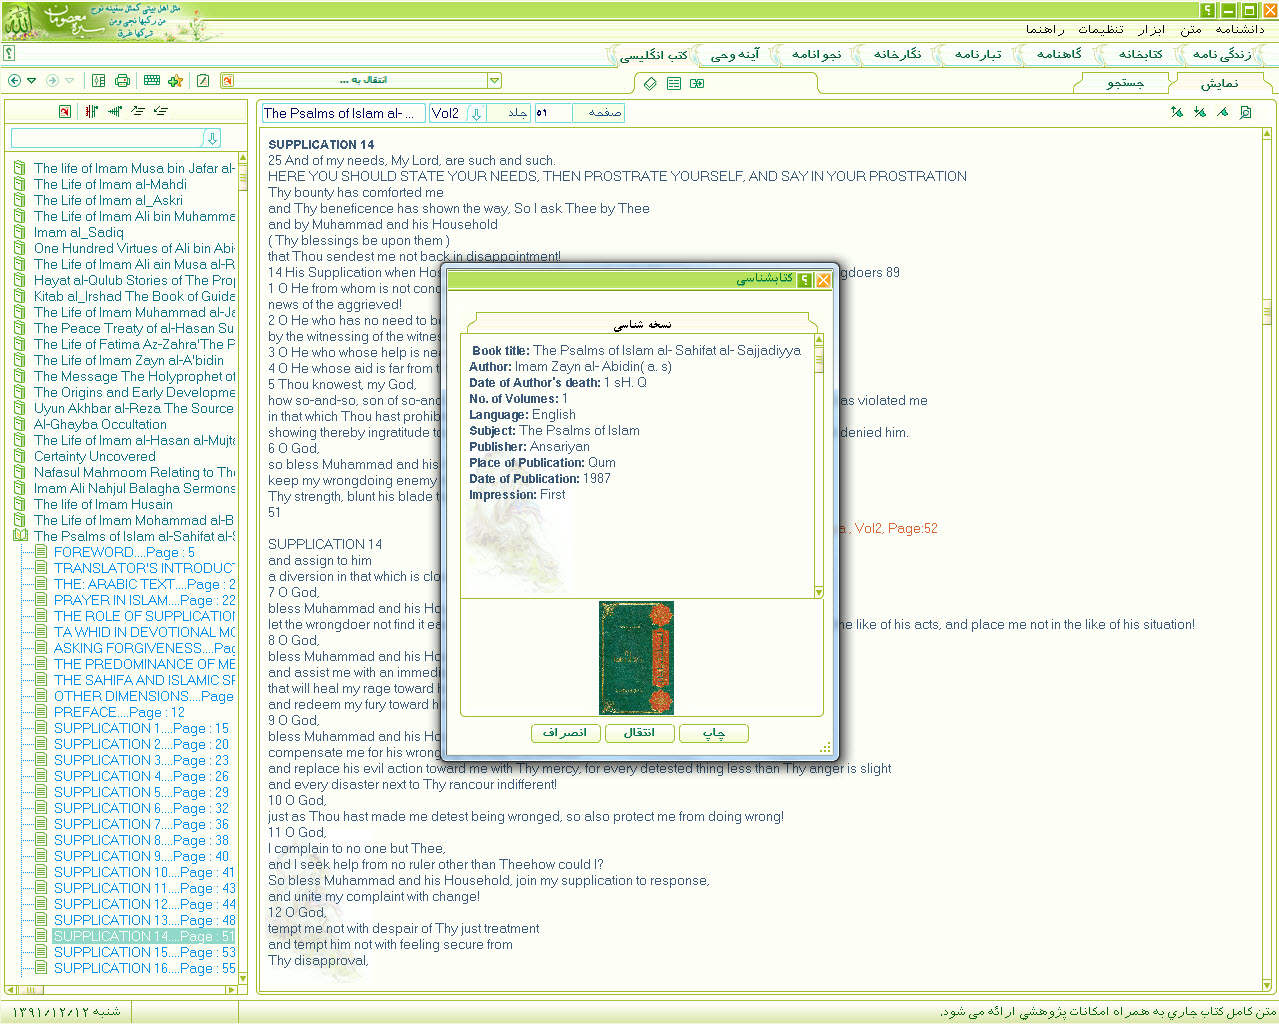Open the back-history dropdown arrow
Viewport: 1279px width, 1024px height.
pos(32,81)
